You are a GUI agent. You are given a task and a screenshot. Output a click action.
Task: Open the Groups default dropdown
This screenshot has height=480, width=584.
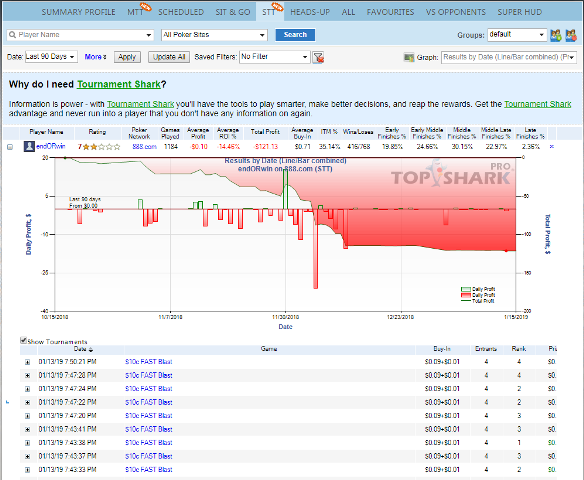click(517, 35)
